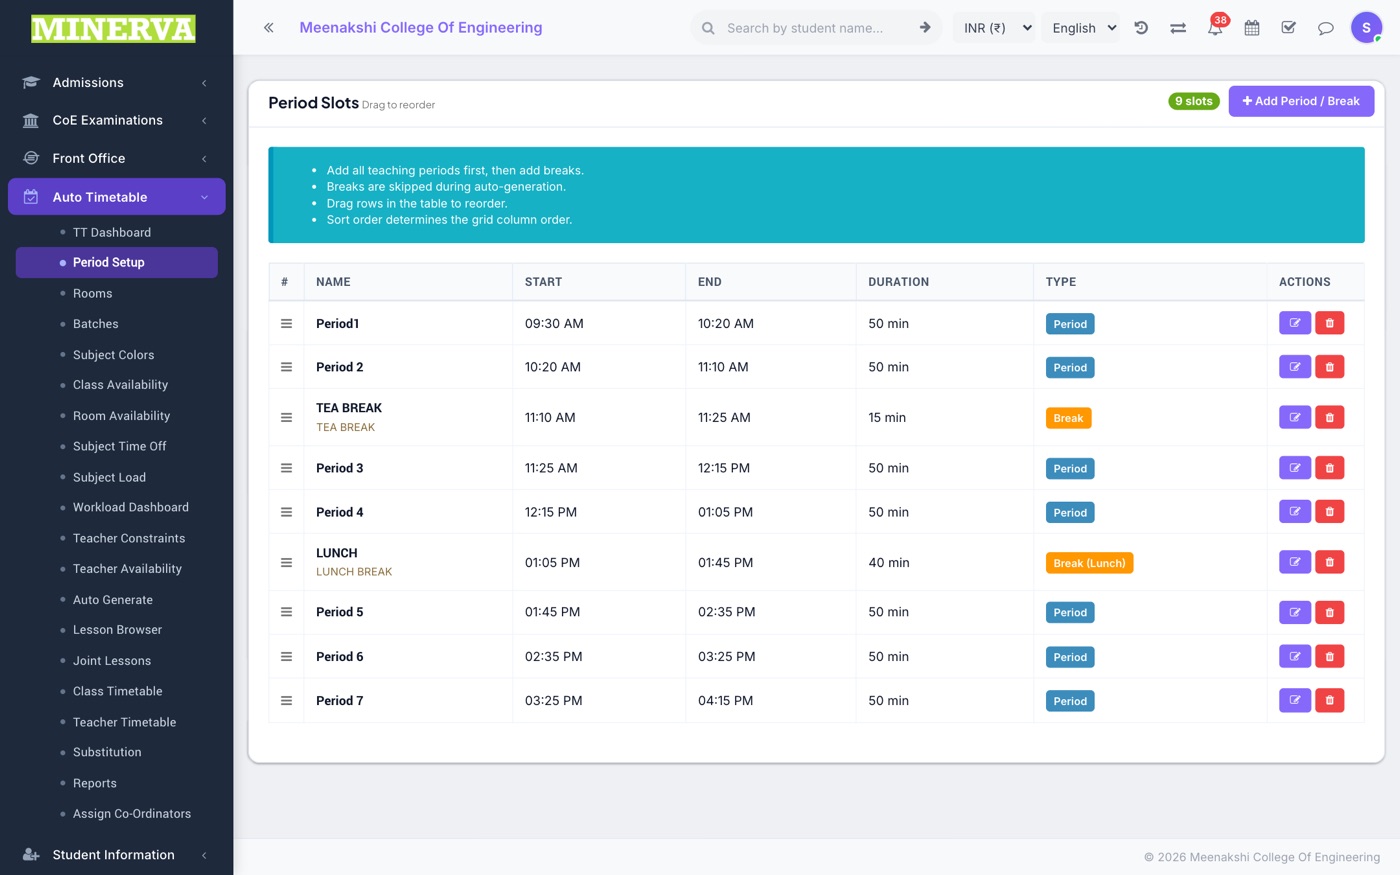Open the English language dropdown
1400x875 pixels.
[x=1083, y=28]
